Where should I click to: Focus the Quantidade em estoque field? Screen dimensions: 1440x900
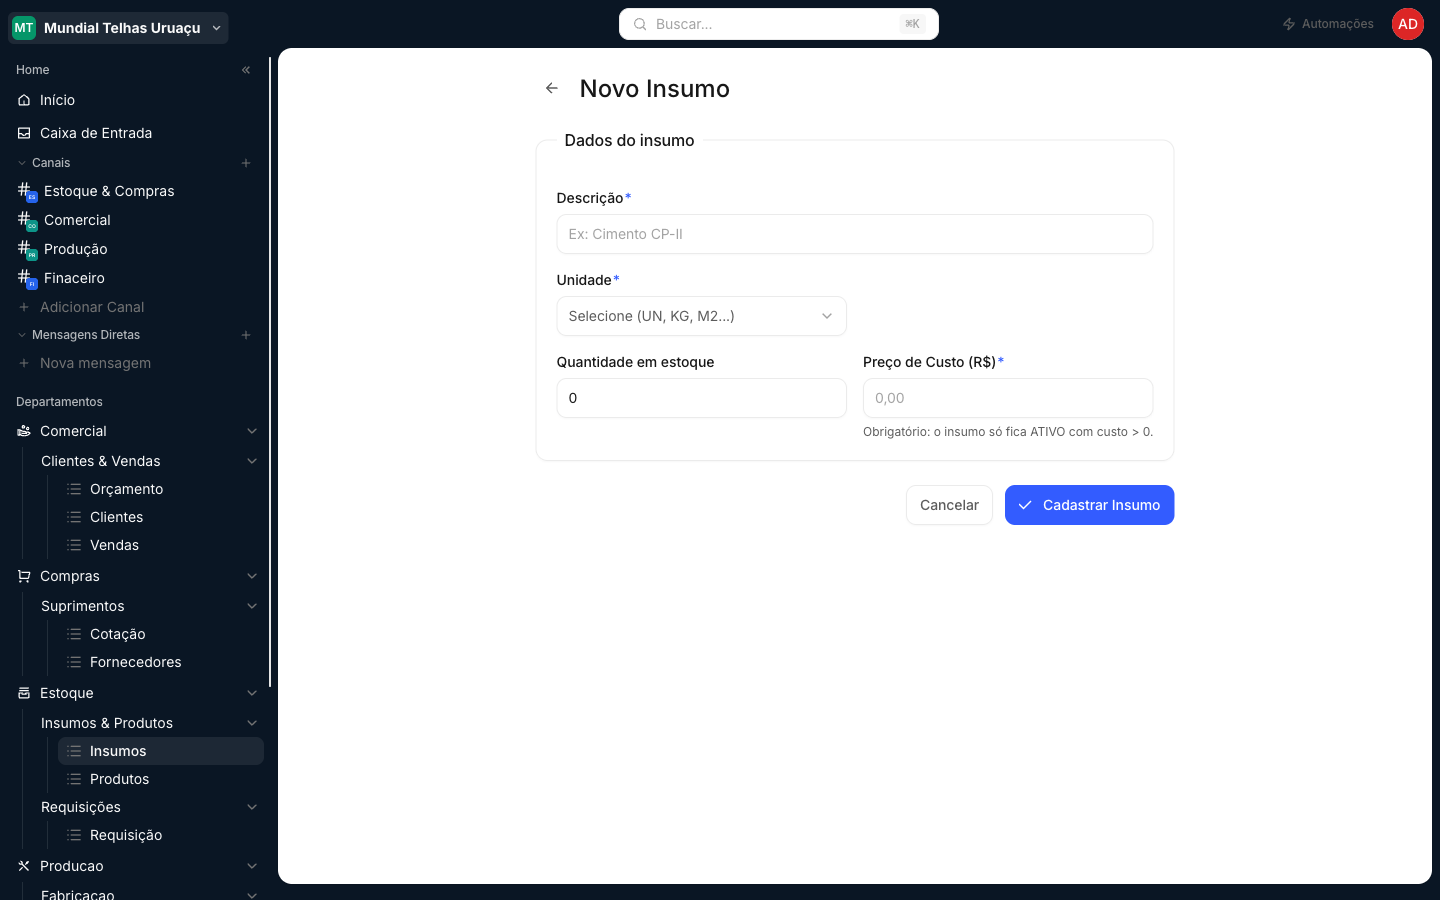(701, 398)
